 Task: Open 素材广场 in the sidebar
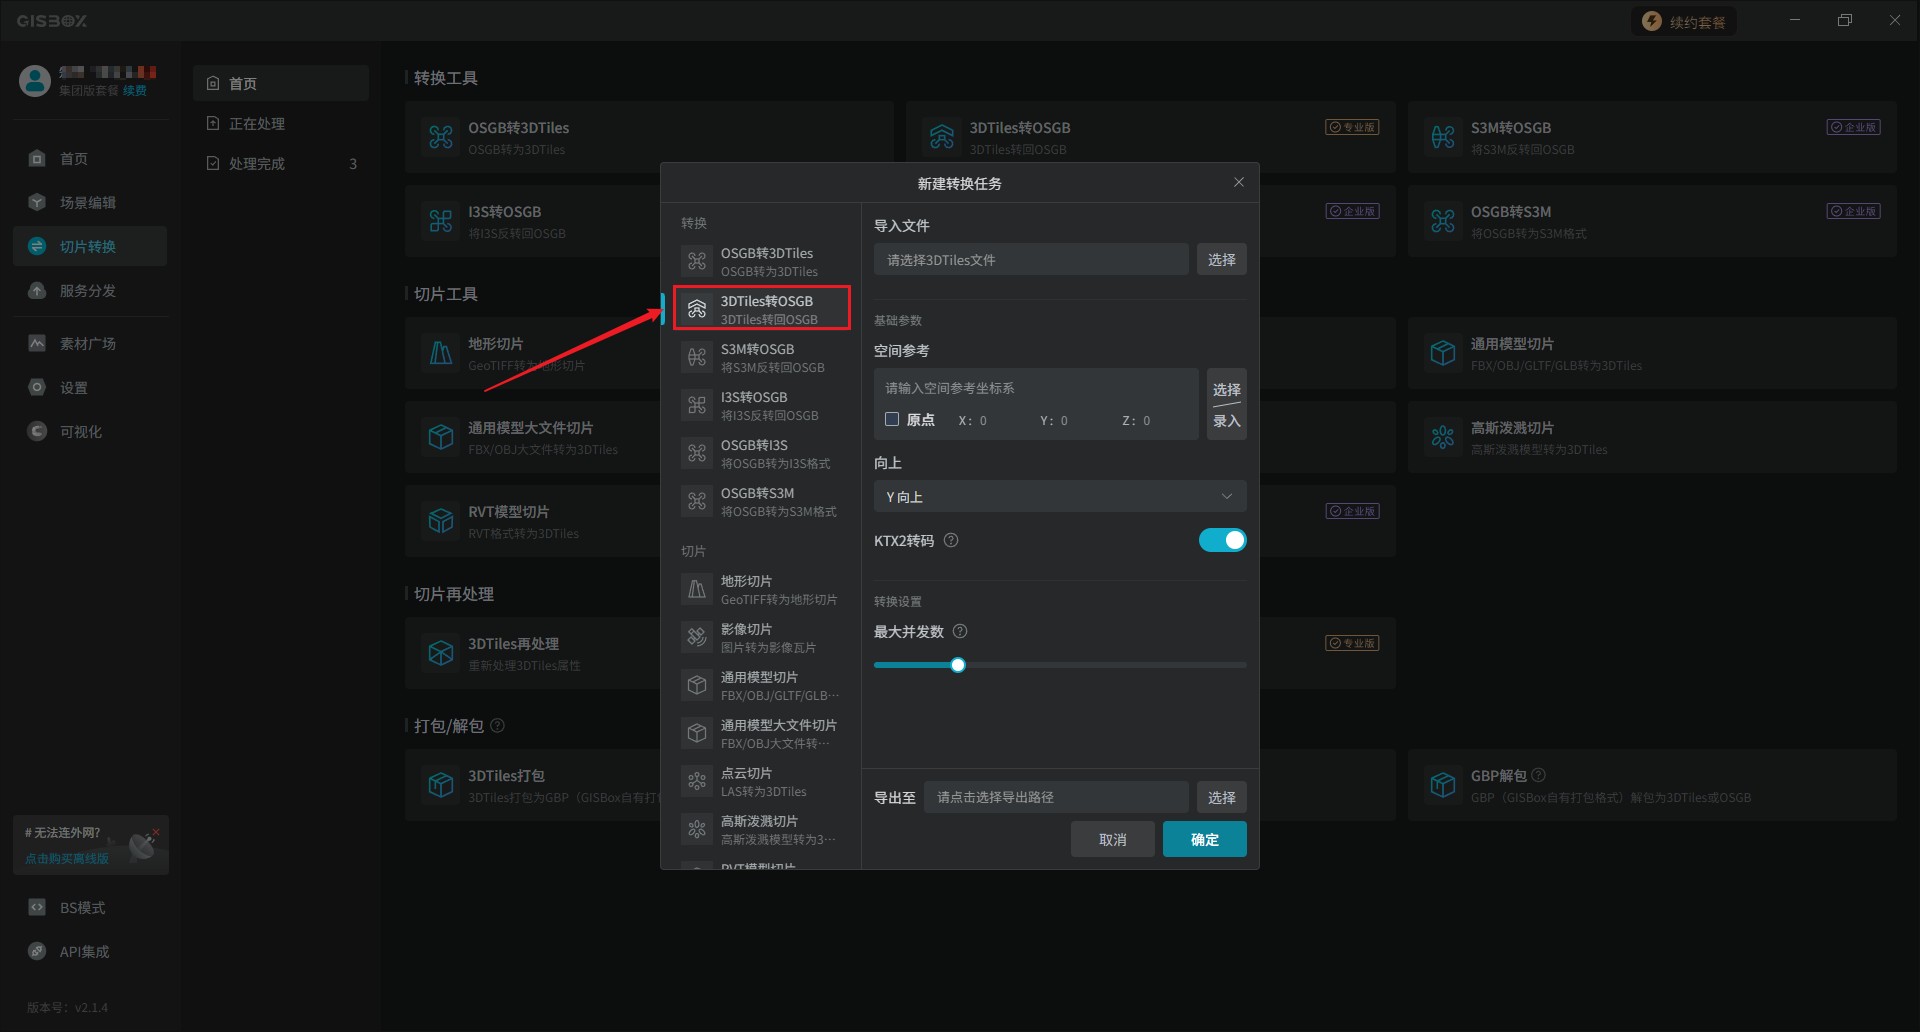coord(87,344)
